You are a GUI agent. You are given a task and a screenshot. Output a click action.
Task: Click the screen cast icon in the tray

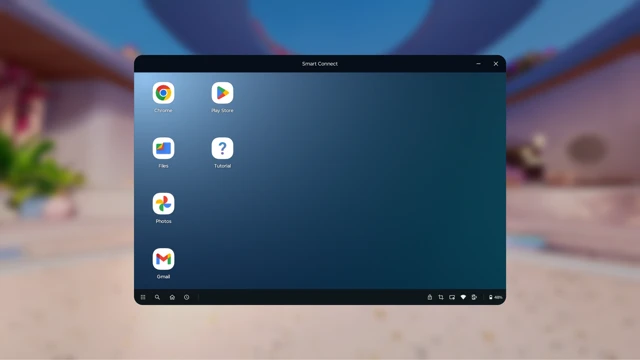click(452, 297)
